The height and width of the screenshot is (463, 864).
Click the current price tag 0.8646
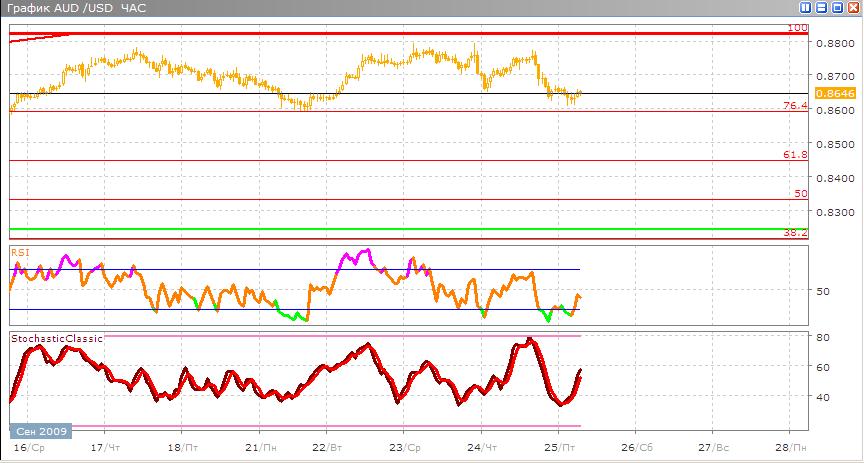[832, 93]
